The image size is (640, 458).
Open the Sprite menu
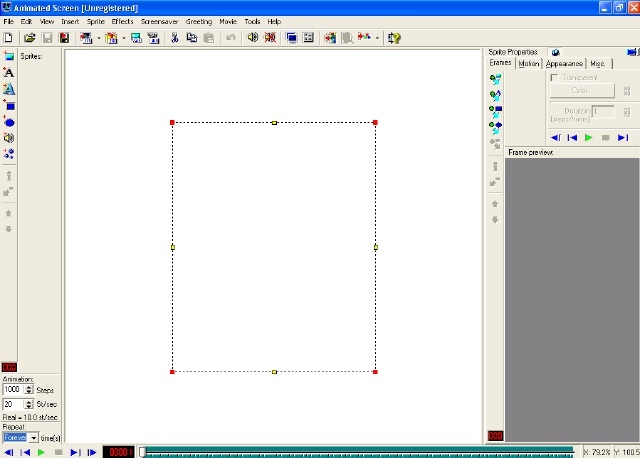(x=96, y=22)
